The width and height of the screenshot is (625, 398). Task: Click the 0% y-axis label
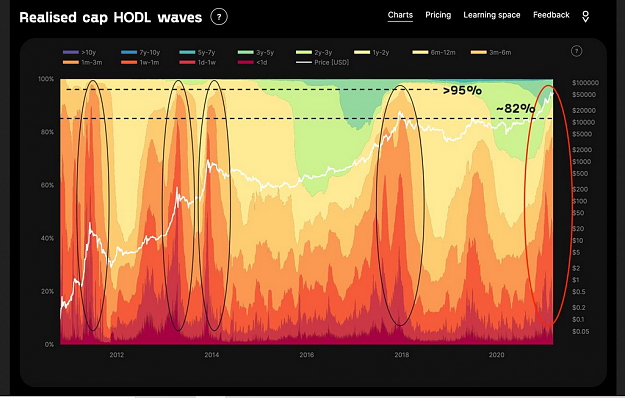pyautogui.click(x=49, y=344)
